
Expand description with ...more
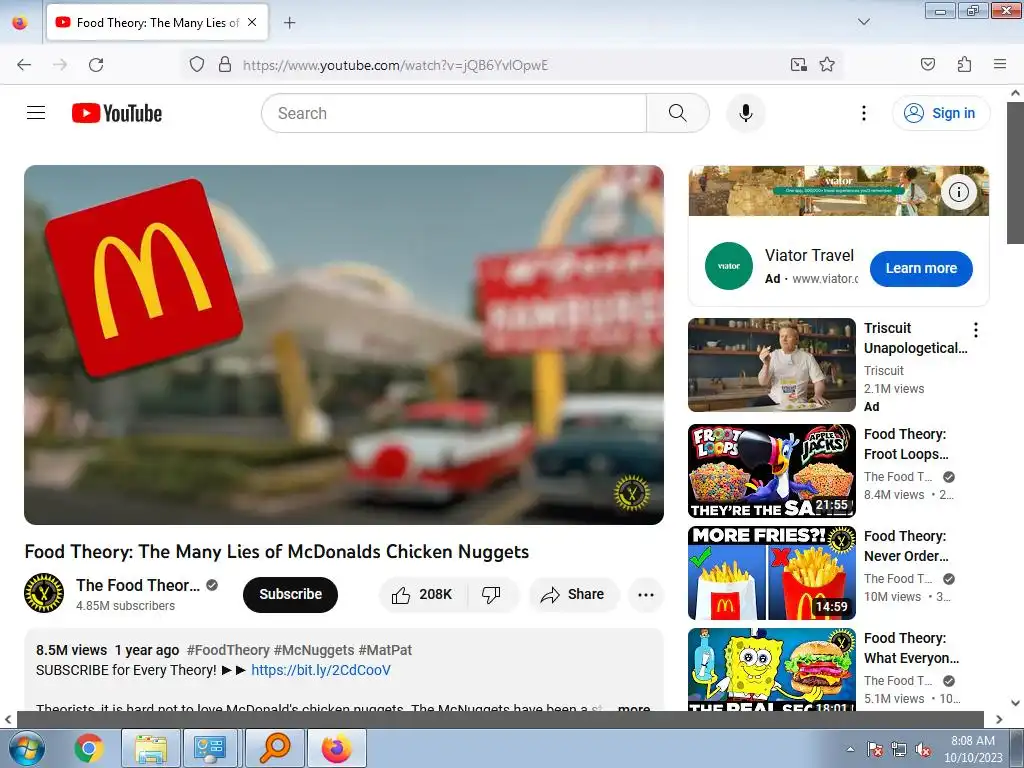click(x=633, y=707)
